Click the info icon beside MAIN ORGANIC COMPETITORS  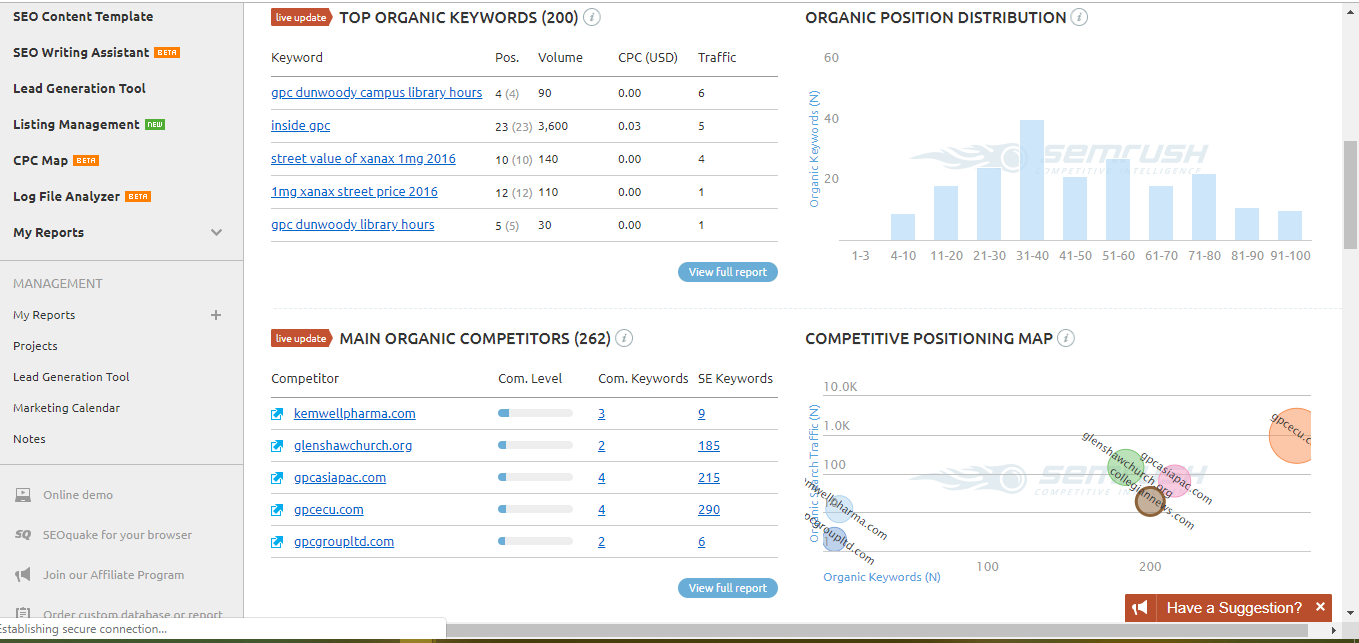[x=624, y=338]
